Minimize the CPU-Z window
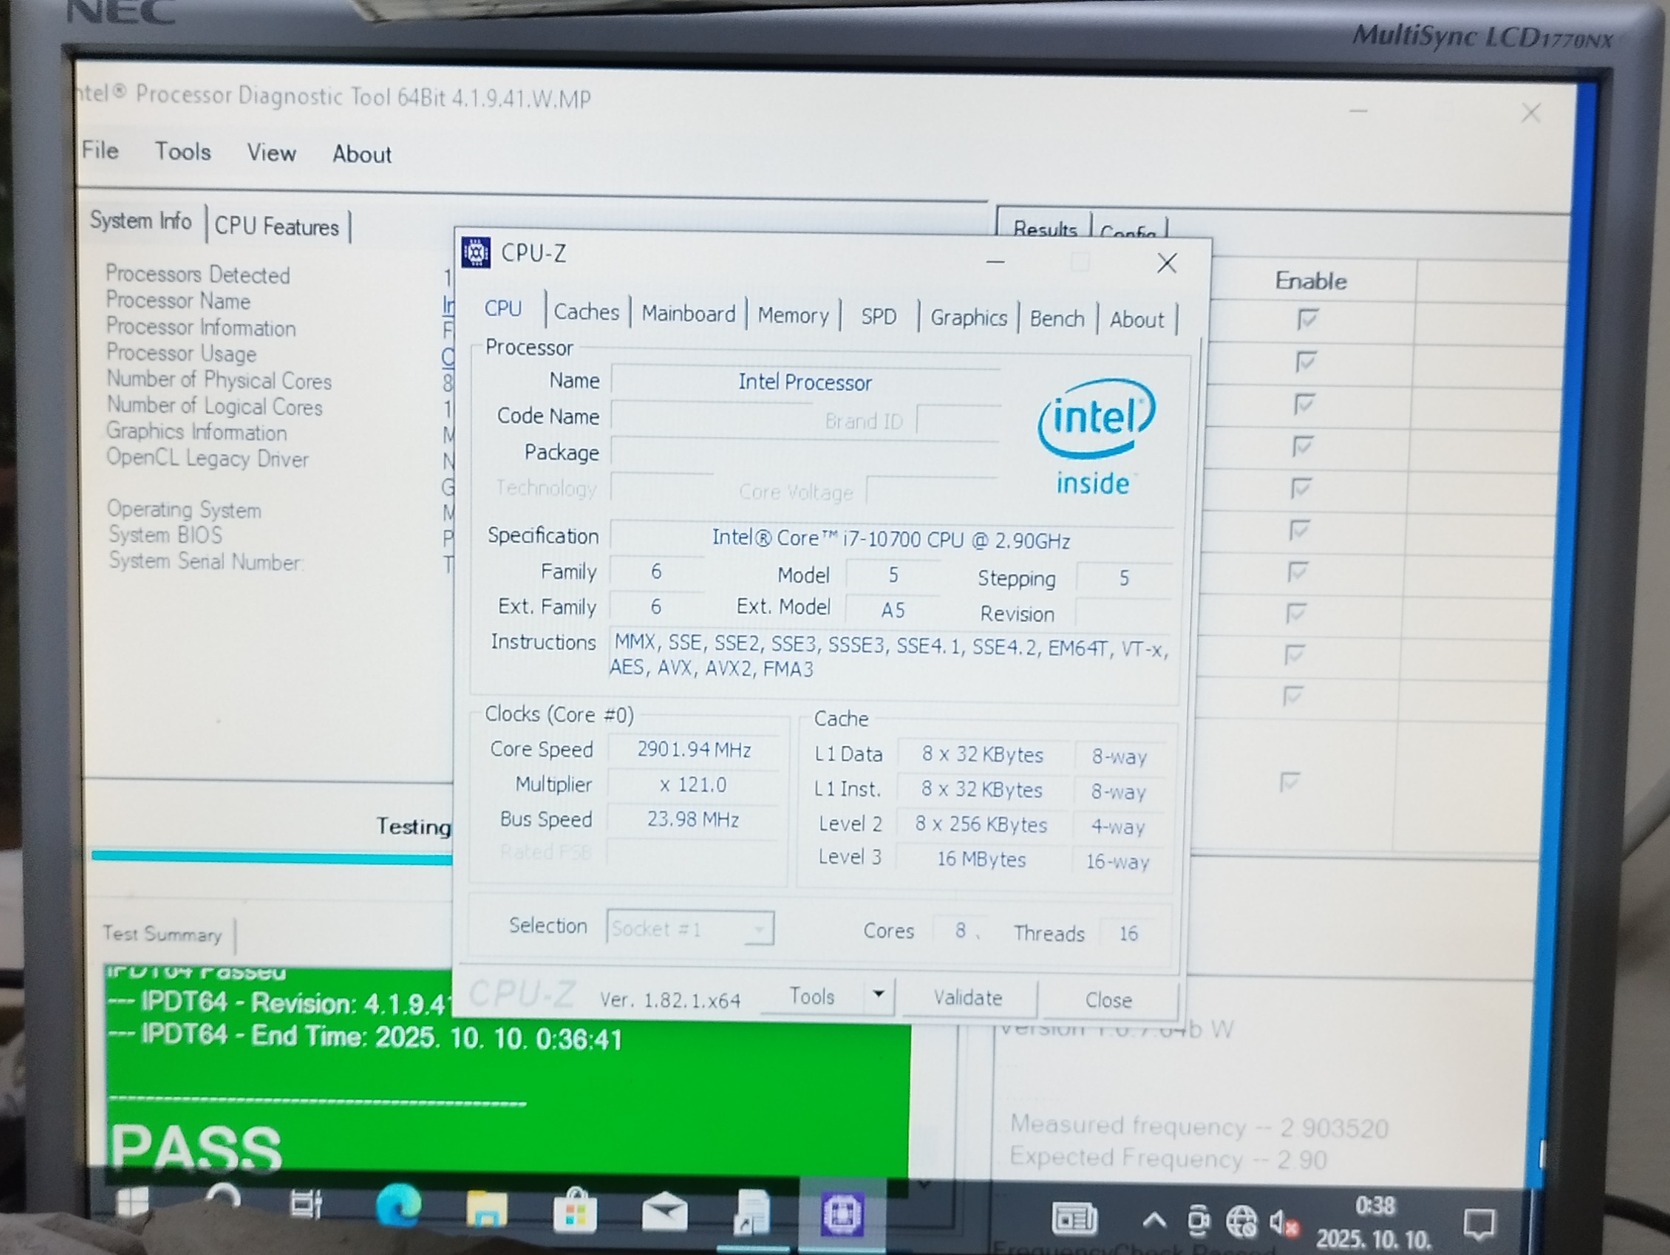 coord(995,261)
